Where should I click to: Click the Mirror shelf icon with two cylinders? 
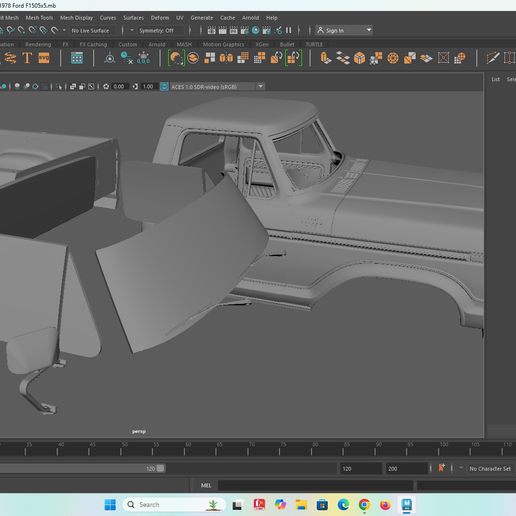point(226,58)
